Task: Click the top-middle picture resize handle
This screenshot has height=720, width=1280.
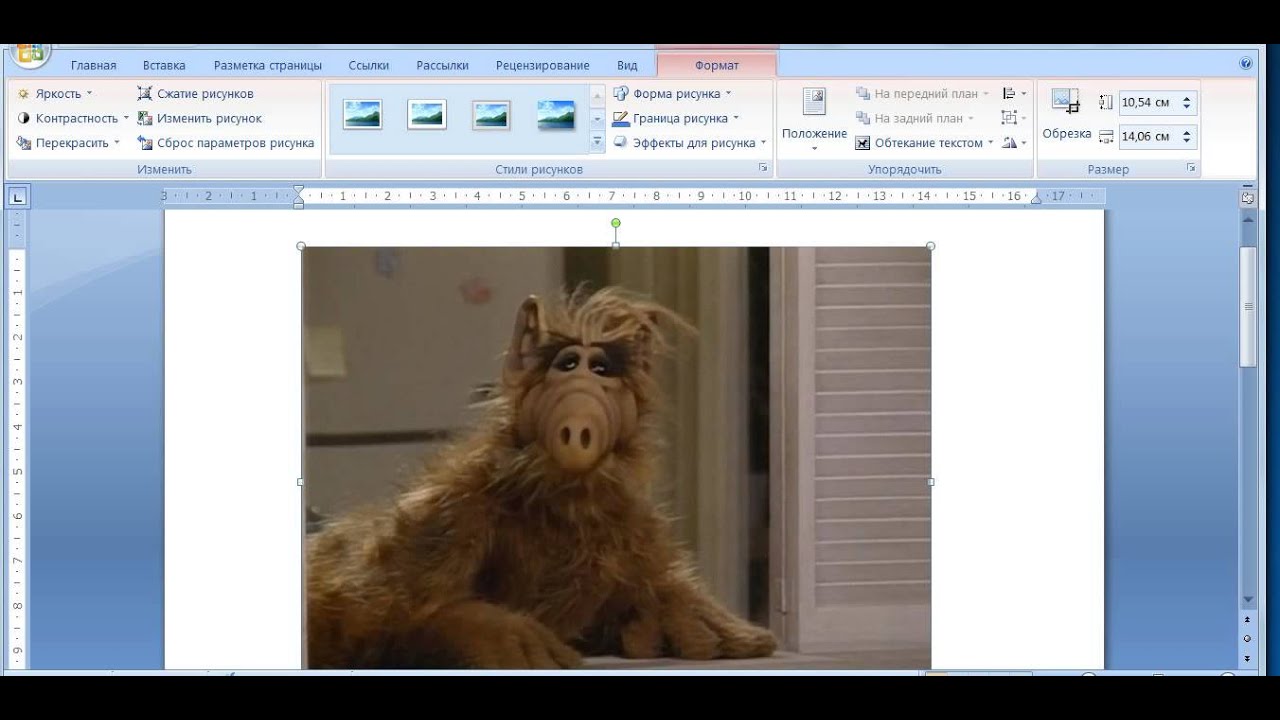Action: [616, 246]
